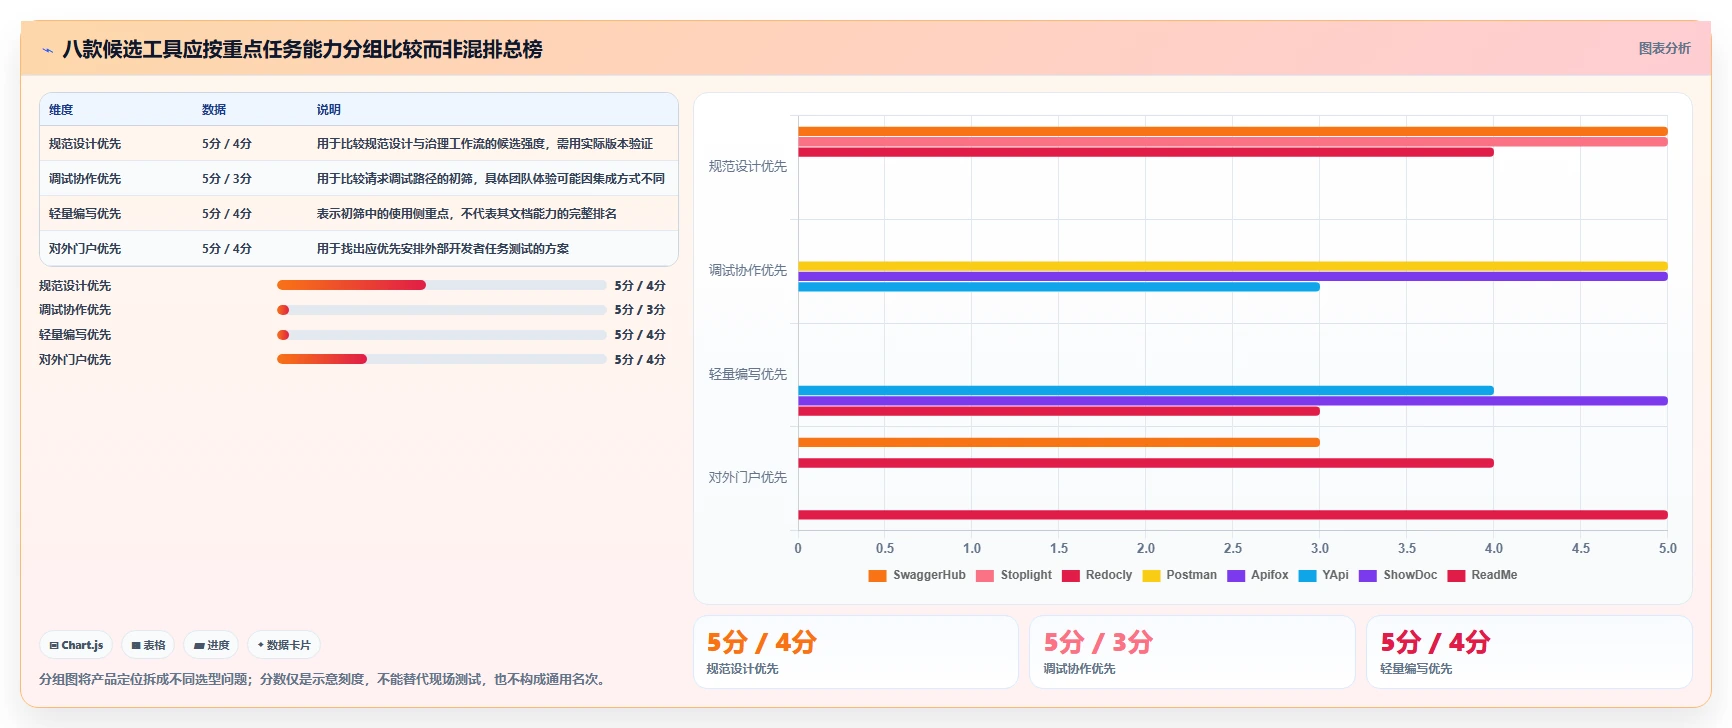Viewport: 1732px width, 728px height.
Task: Click the 调试协作优先 chart axis label
Action: (748, 270)
